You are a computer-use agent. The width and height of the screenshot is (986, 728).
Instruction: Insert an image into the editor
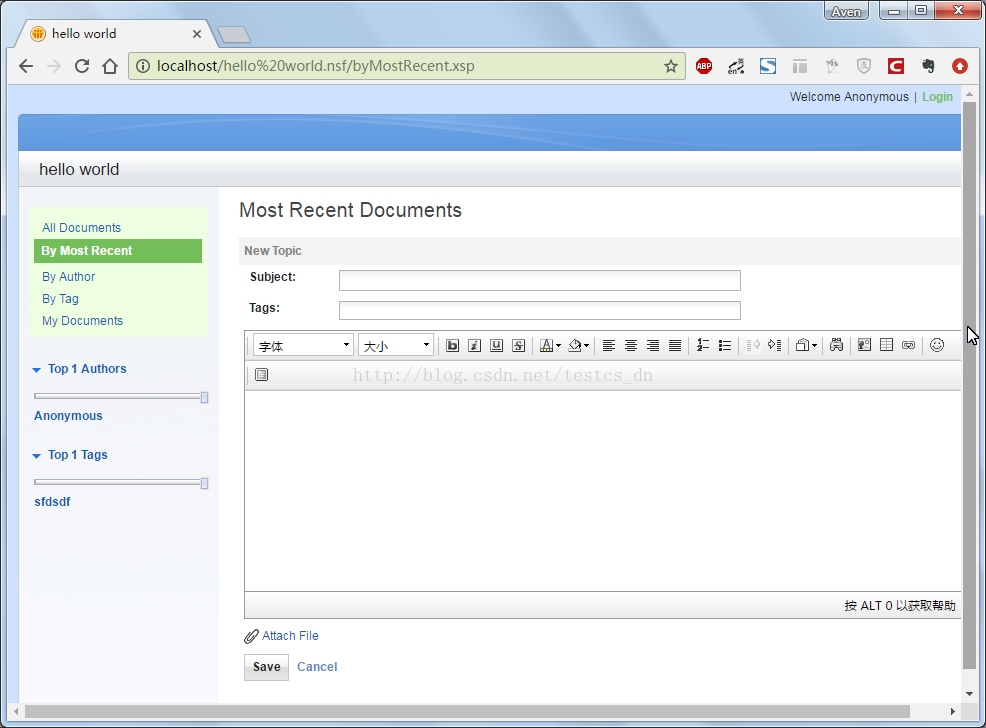(865, 345)
